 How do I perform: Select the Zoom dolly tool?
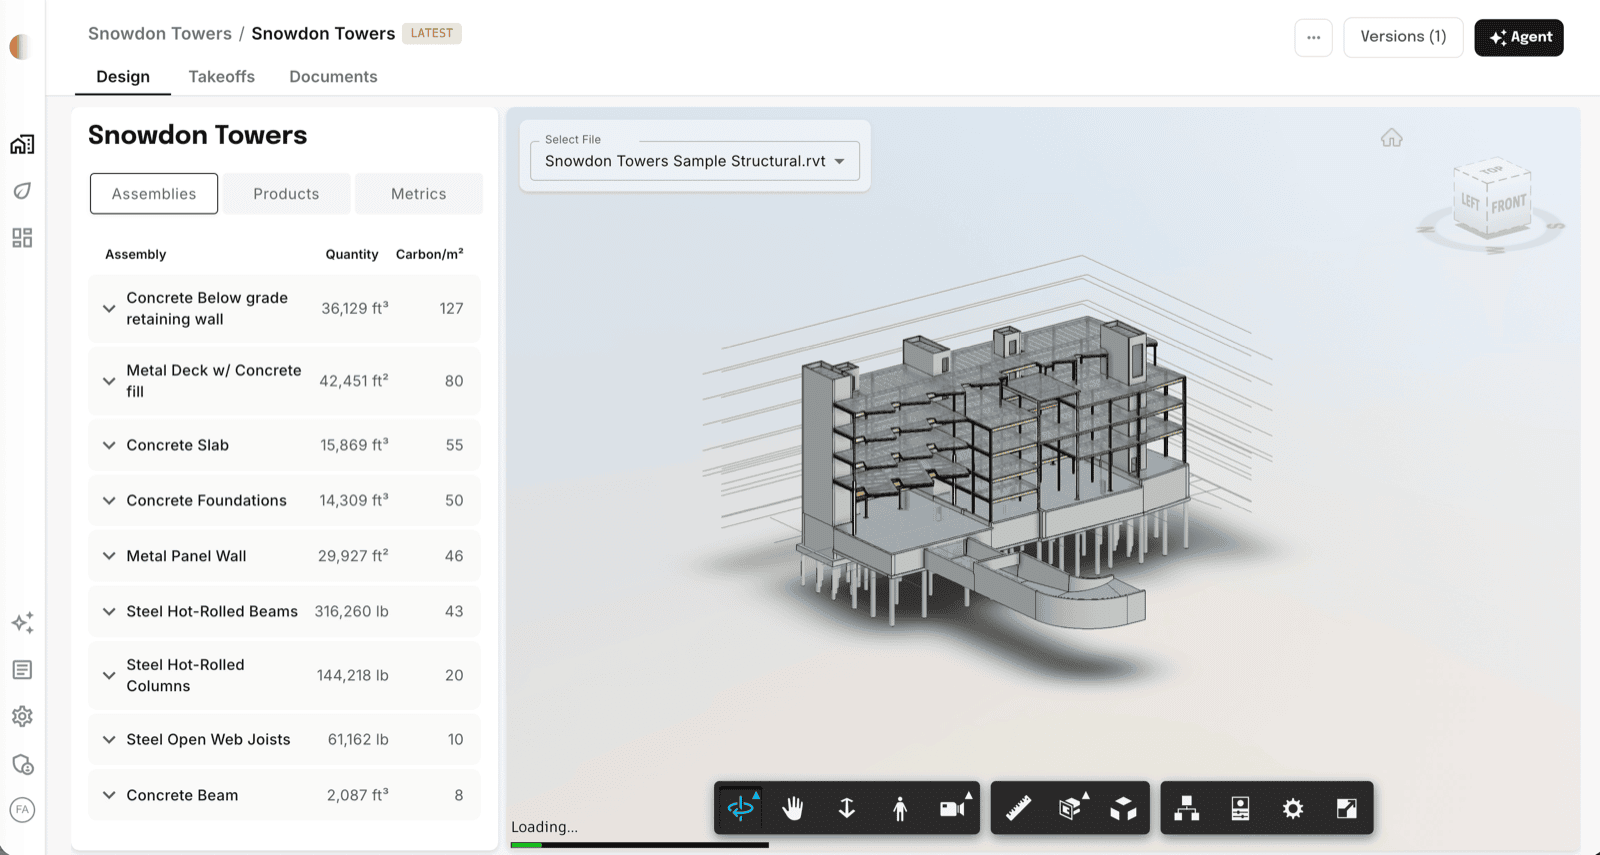coord(847,808)
